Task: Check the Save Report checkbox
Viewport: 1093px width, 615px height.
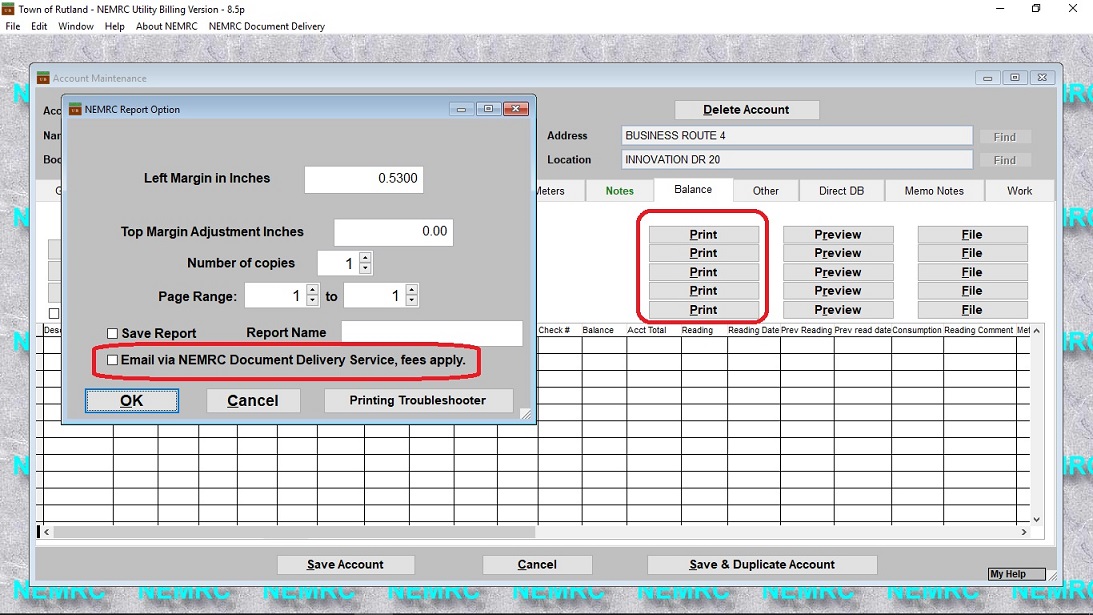Action: tap(113, 333)
